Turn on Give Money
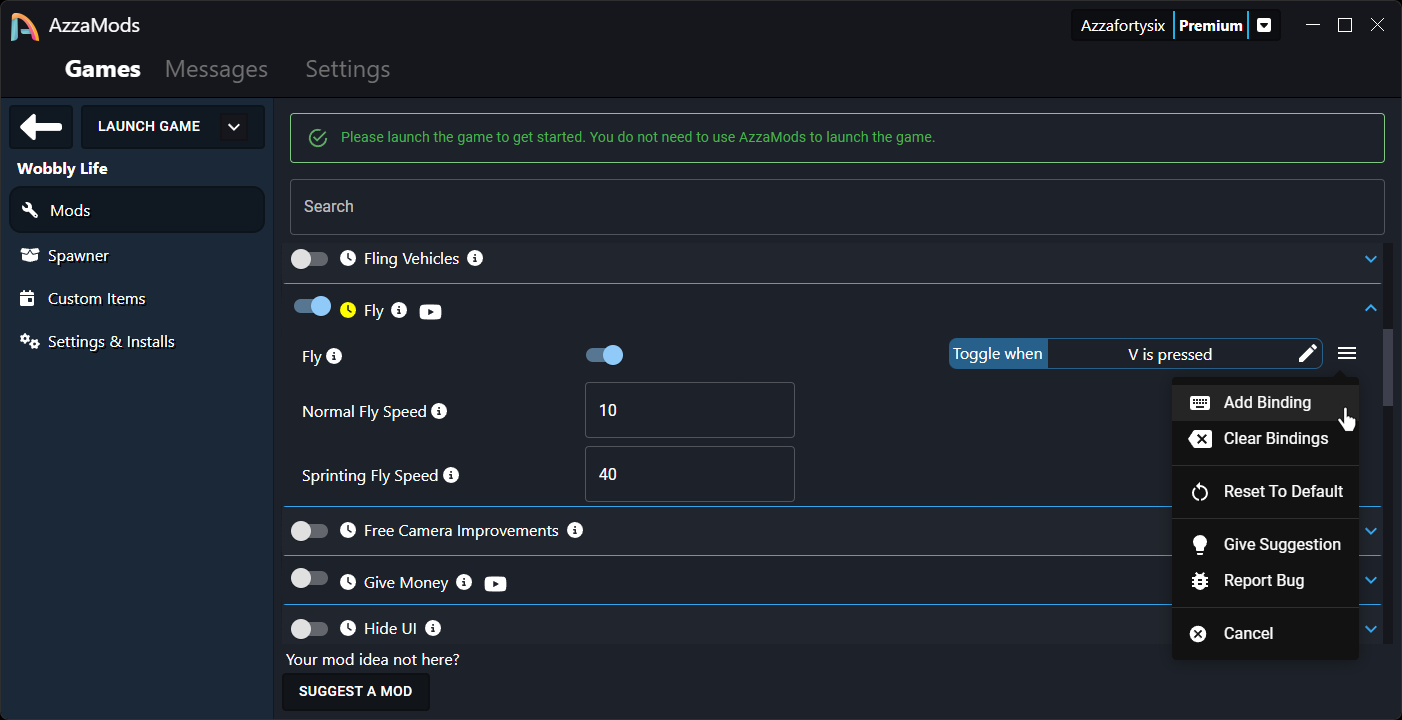Image resolution: width=1402 pixels, height=720 pixels. [309, 579]
